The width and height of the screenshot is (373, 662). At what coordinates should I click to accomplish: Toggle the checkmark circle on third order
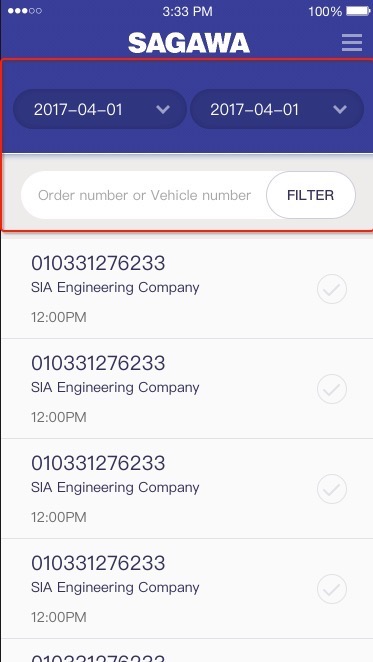(x=332, y=489)
